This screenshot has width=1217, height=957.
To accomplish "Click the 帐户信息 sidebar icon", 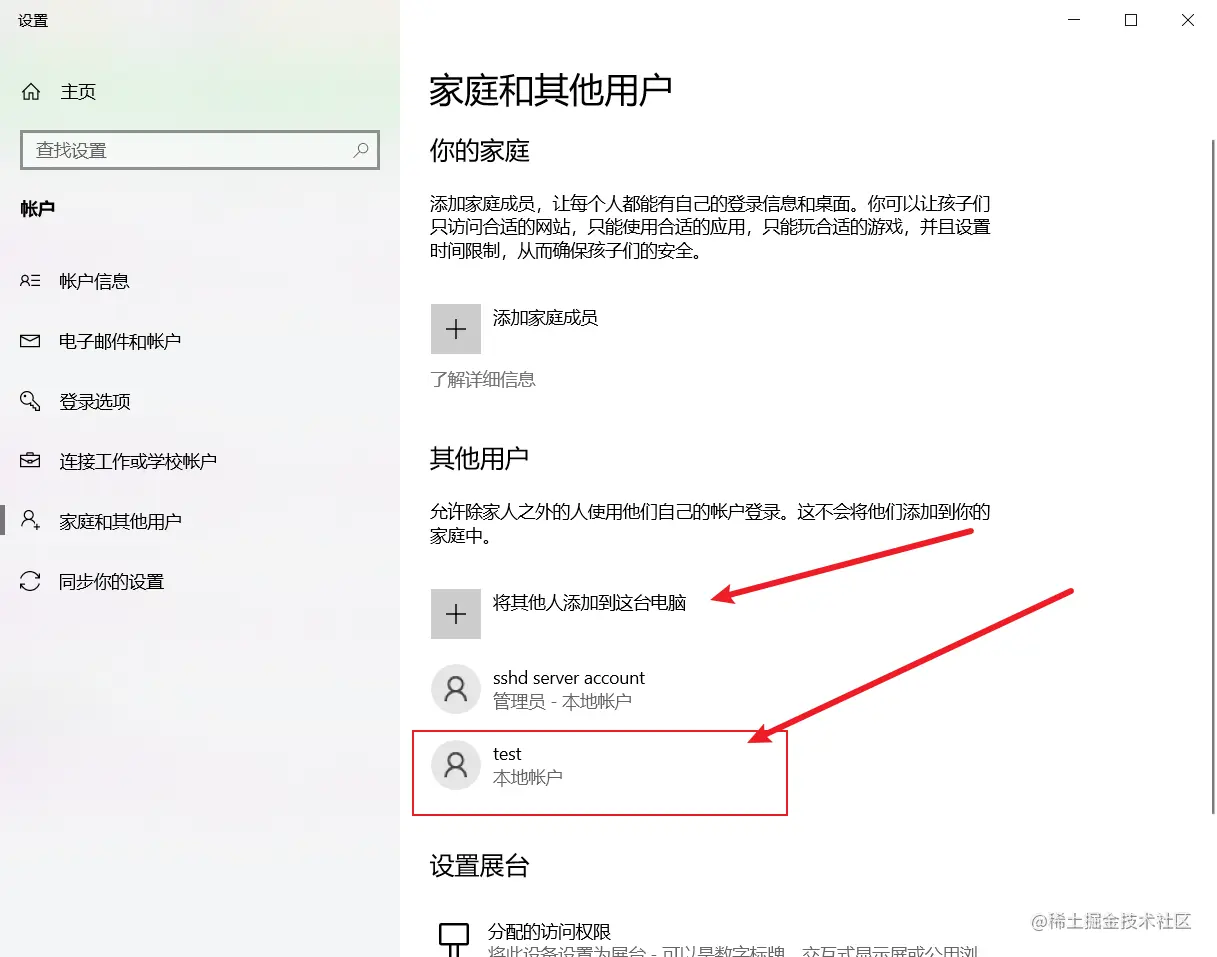I will tap(30, 281).
